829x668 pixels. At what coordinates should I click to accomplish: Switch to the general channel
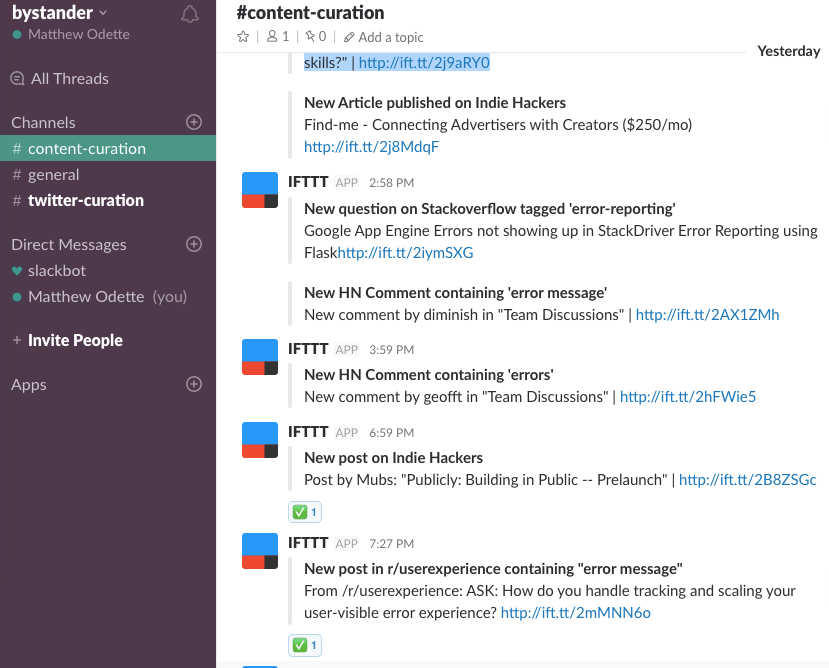pos(54,174)
